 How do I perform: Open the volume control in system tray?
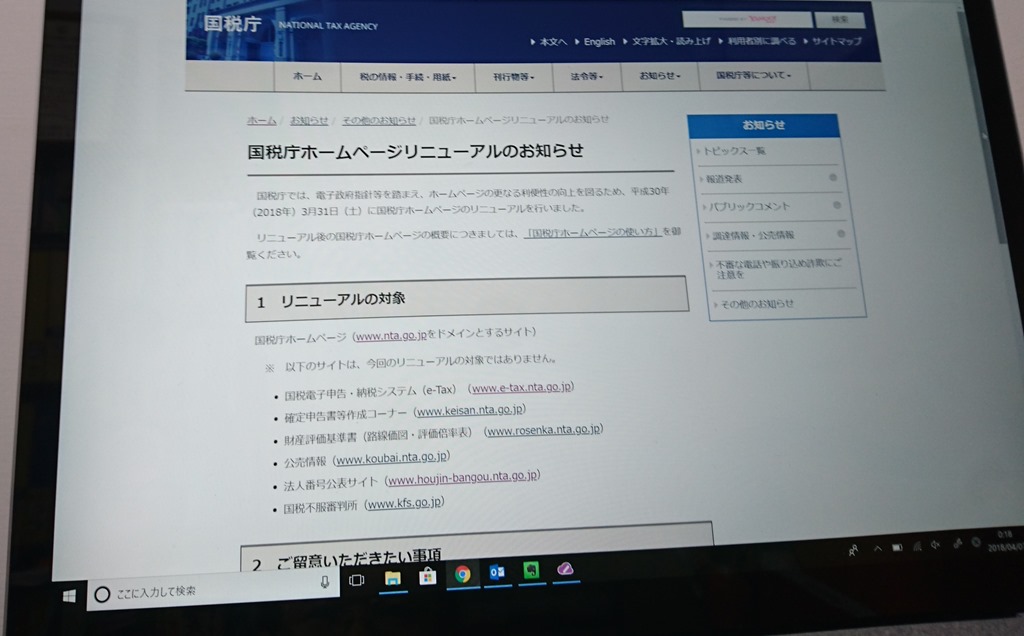(x=936, y=545)
